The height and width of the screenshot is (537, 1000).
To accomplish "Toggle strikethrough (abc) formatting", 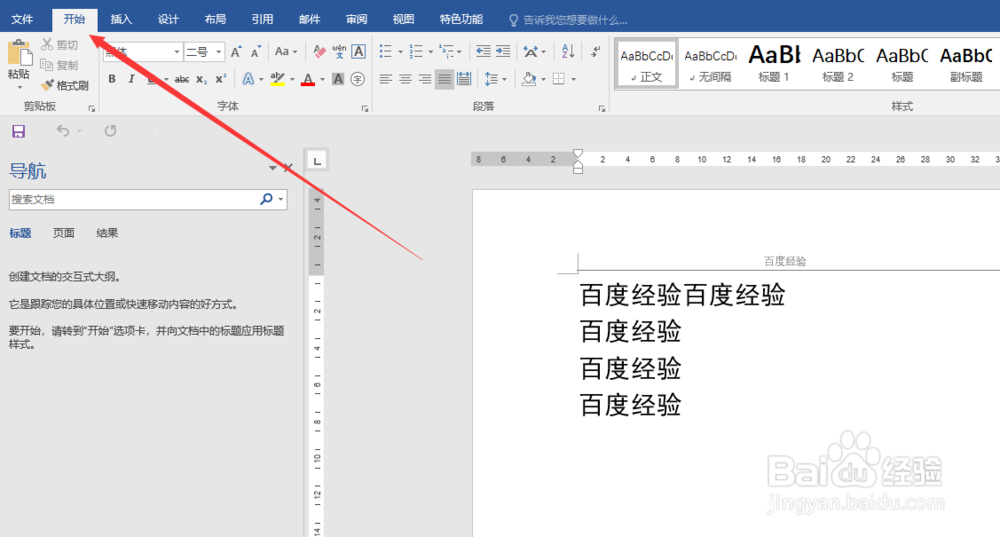I will point(182,79).
